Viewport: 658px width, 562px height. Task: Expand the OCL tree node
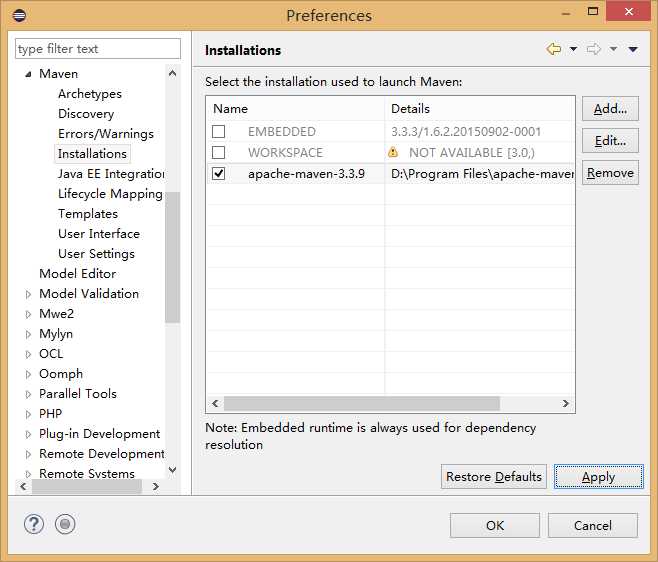click(28, 355)
